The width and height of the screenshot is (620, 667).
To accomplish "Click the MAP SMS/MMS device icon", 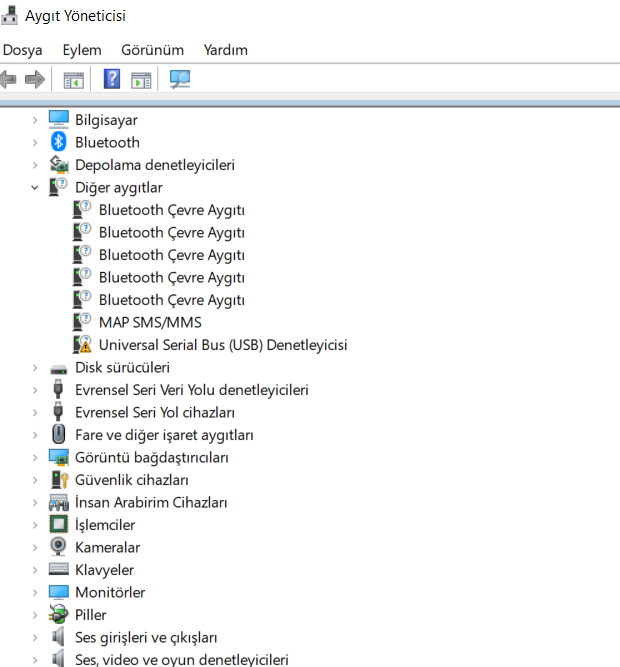I will click(x=82, y=322).
